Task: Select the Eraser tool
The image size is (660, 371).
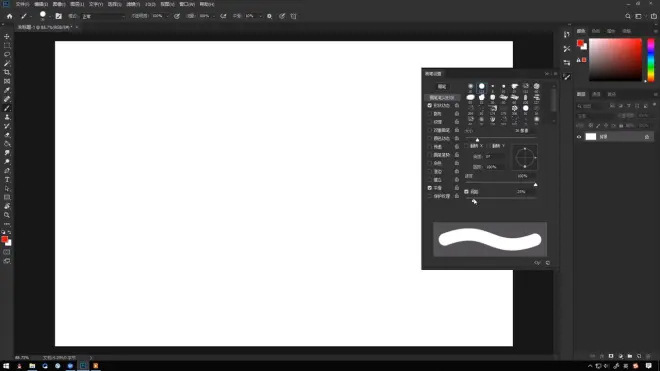Action: pyautogui.click(x=7, y=135)
